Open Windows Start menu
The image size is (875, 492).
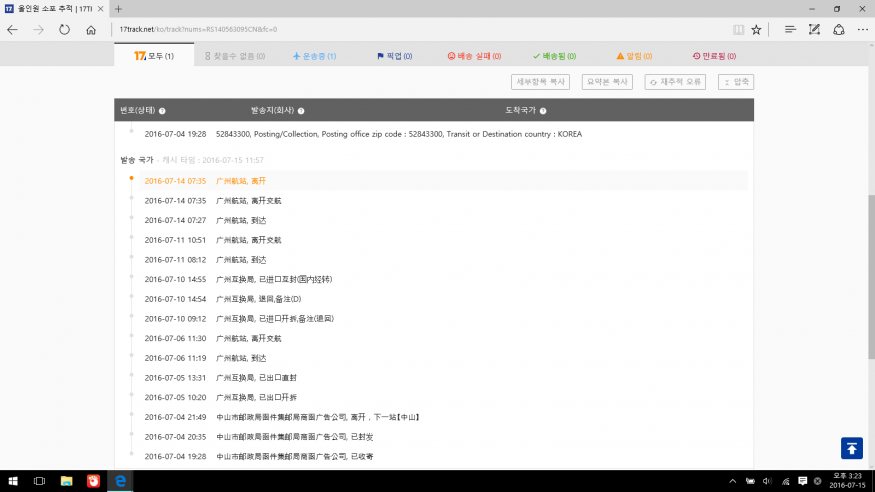pos(12,481)
